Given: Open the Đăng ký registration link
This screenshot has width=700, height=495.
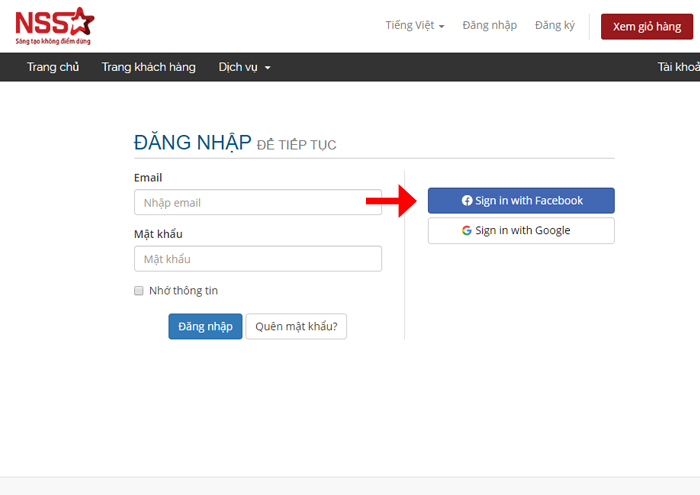Looking at the screenshot, I should click(x=554, y=25).
